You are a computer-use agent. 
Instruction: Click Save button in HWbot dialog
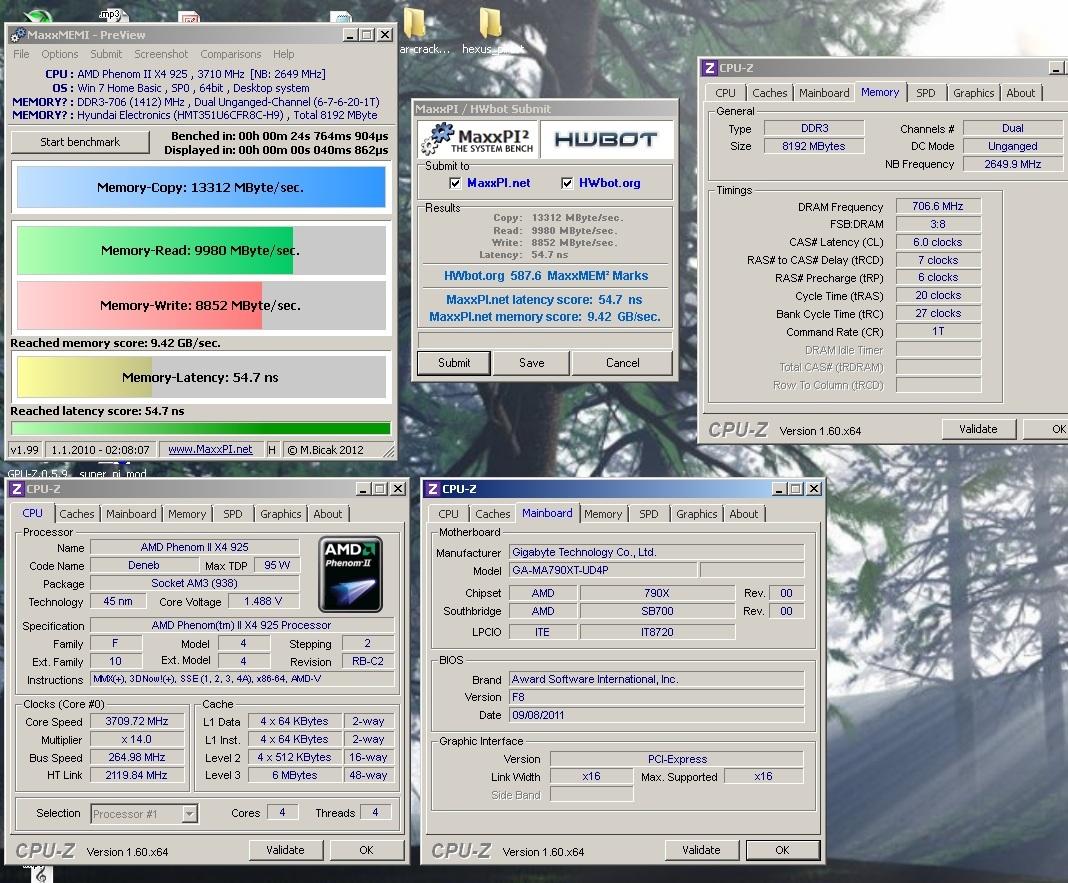(x=531, y=362)
